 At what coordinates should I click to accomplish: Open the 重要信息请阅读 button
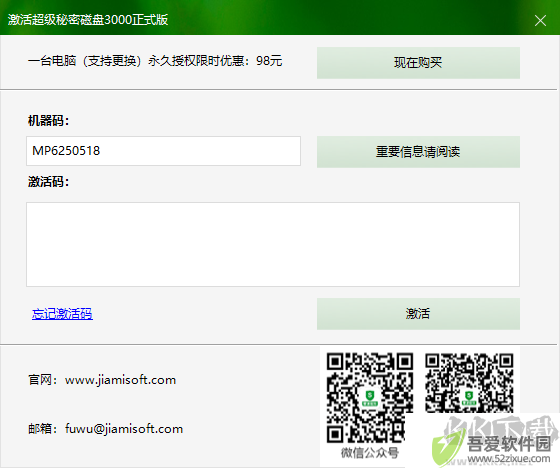(x=418, y=152)
